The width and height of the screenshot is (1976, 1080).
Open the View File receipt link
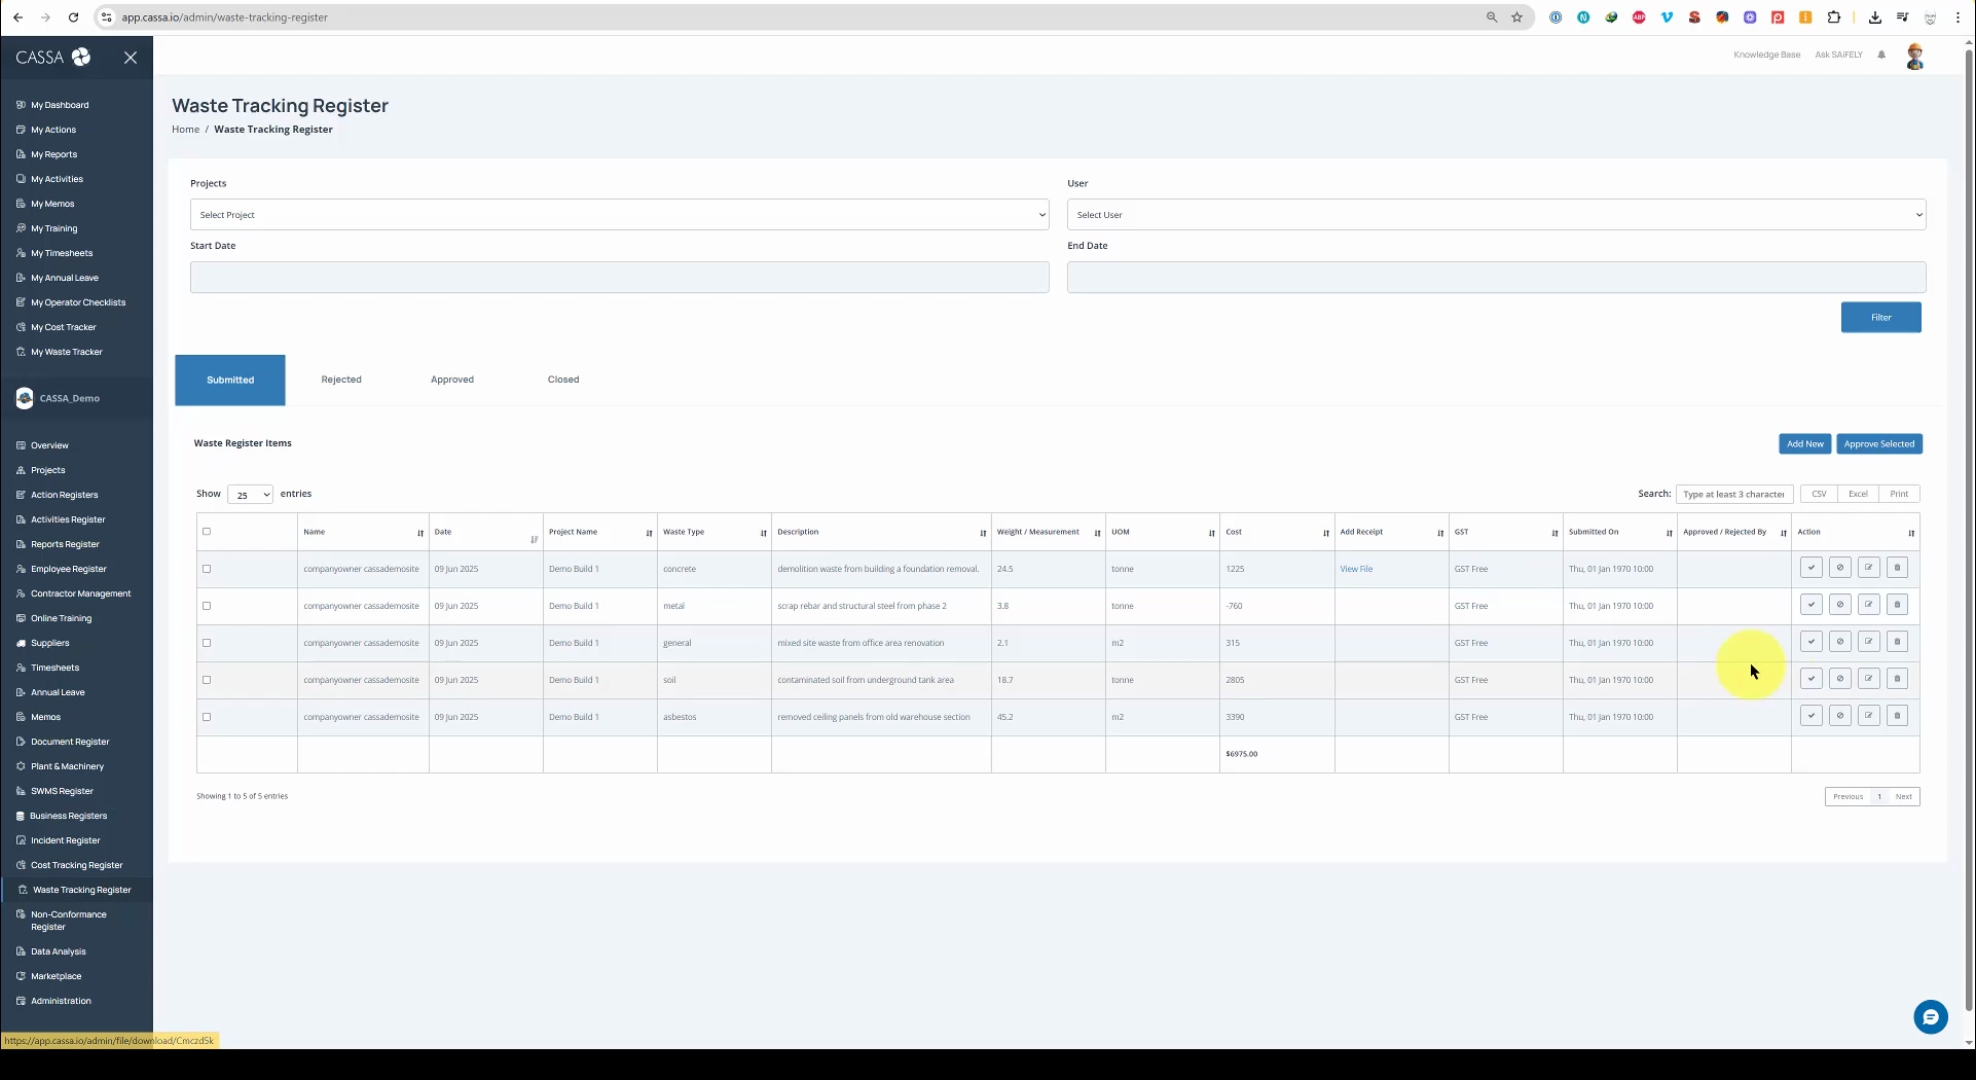click(1356, 569)
